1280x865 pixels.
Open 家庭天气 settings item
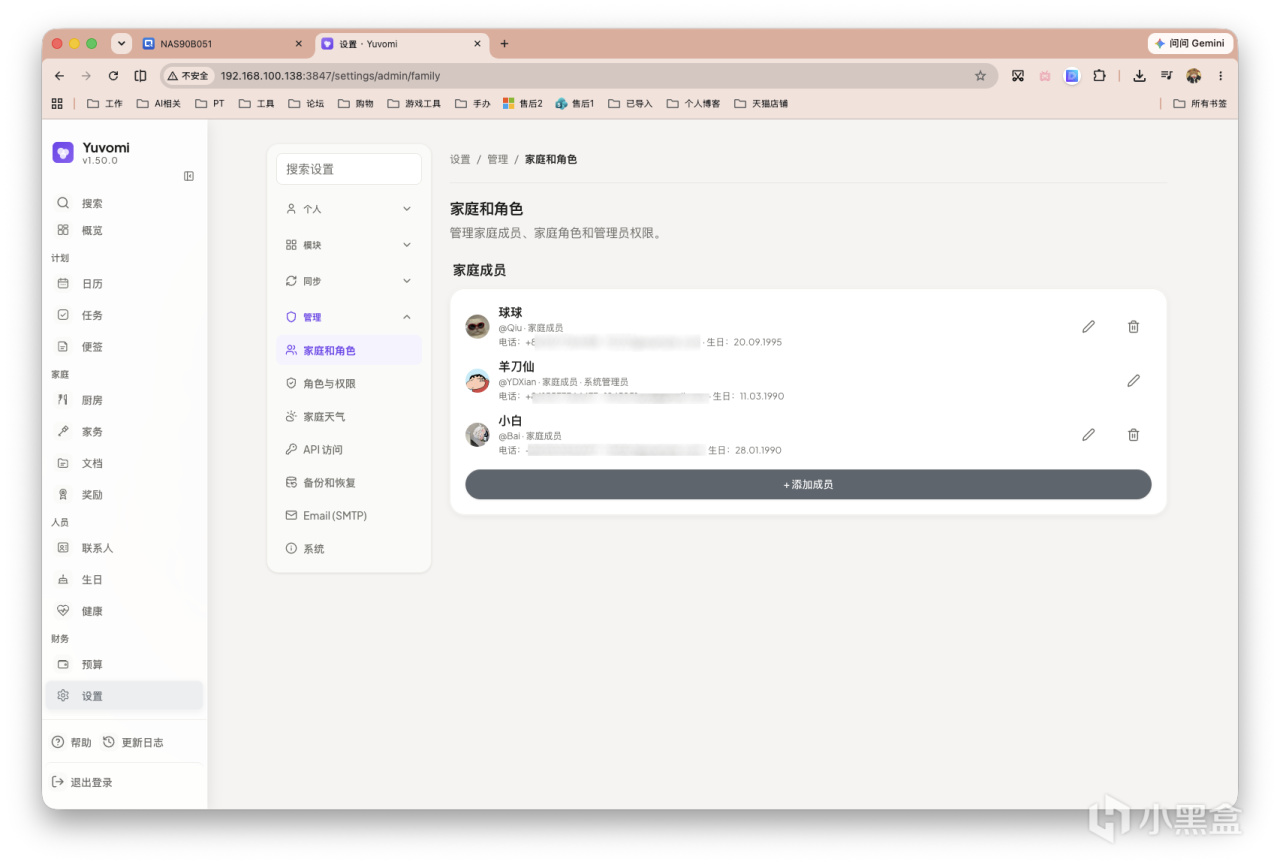pyautogui.click(x=348, y=417)
